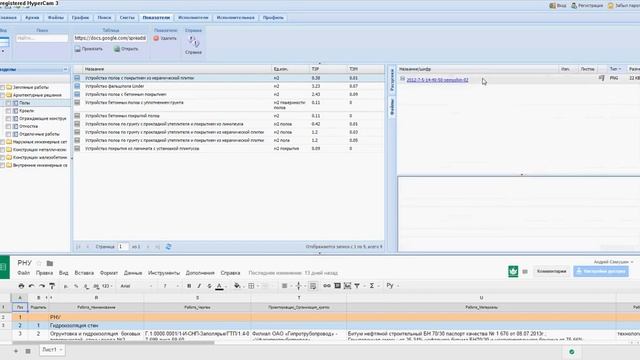Check the Земляные работы folder checkbox
This screenshot has height=360, width=640.
(2, 87)
